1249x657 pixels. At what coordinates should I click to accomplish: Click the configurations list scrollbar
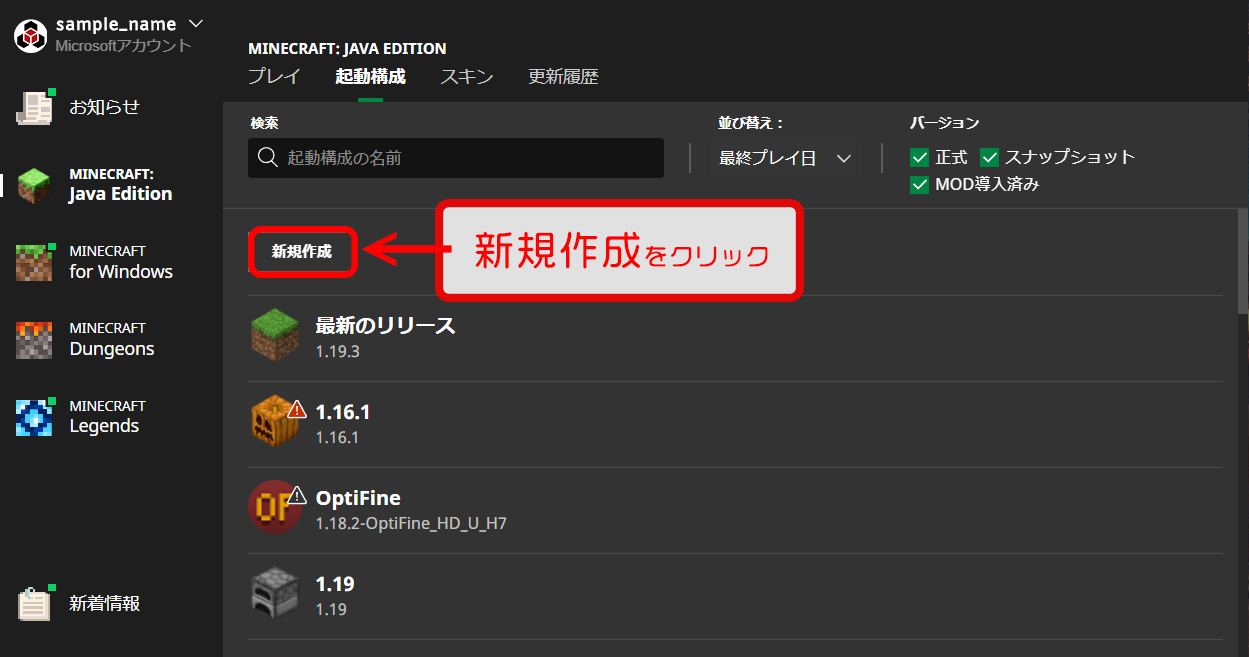(x=1243, y=260)
